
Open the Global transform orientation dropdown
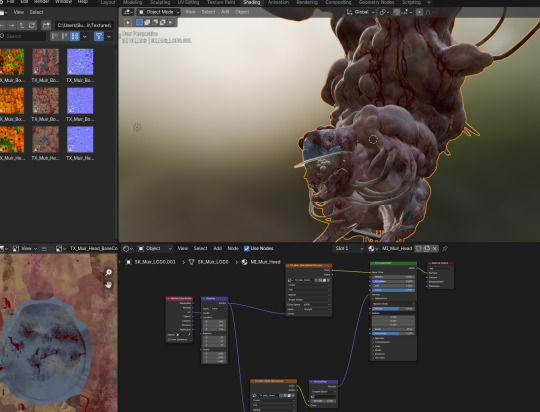[360, 12]
